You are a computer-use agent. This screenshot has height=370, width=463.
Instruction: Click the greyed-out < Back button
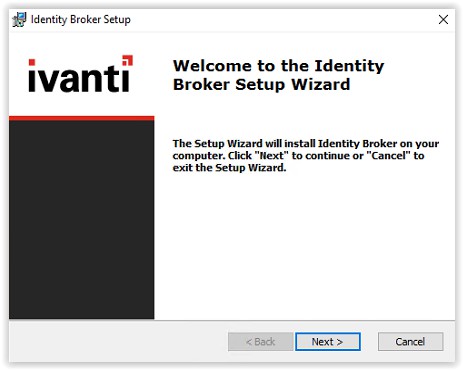coord(260,342)
